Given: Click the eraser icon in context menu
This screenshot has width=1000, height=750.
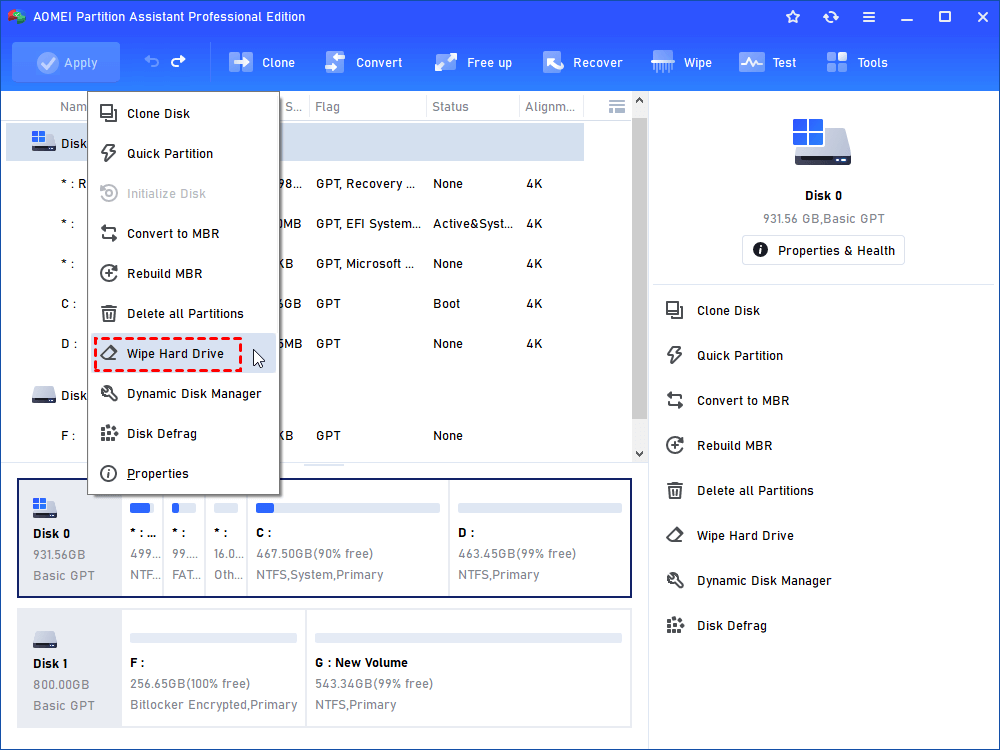Looking at the screenshot, I should coord(109,353).
